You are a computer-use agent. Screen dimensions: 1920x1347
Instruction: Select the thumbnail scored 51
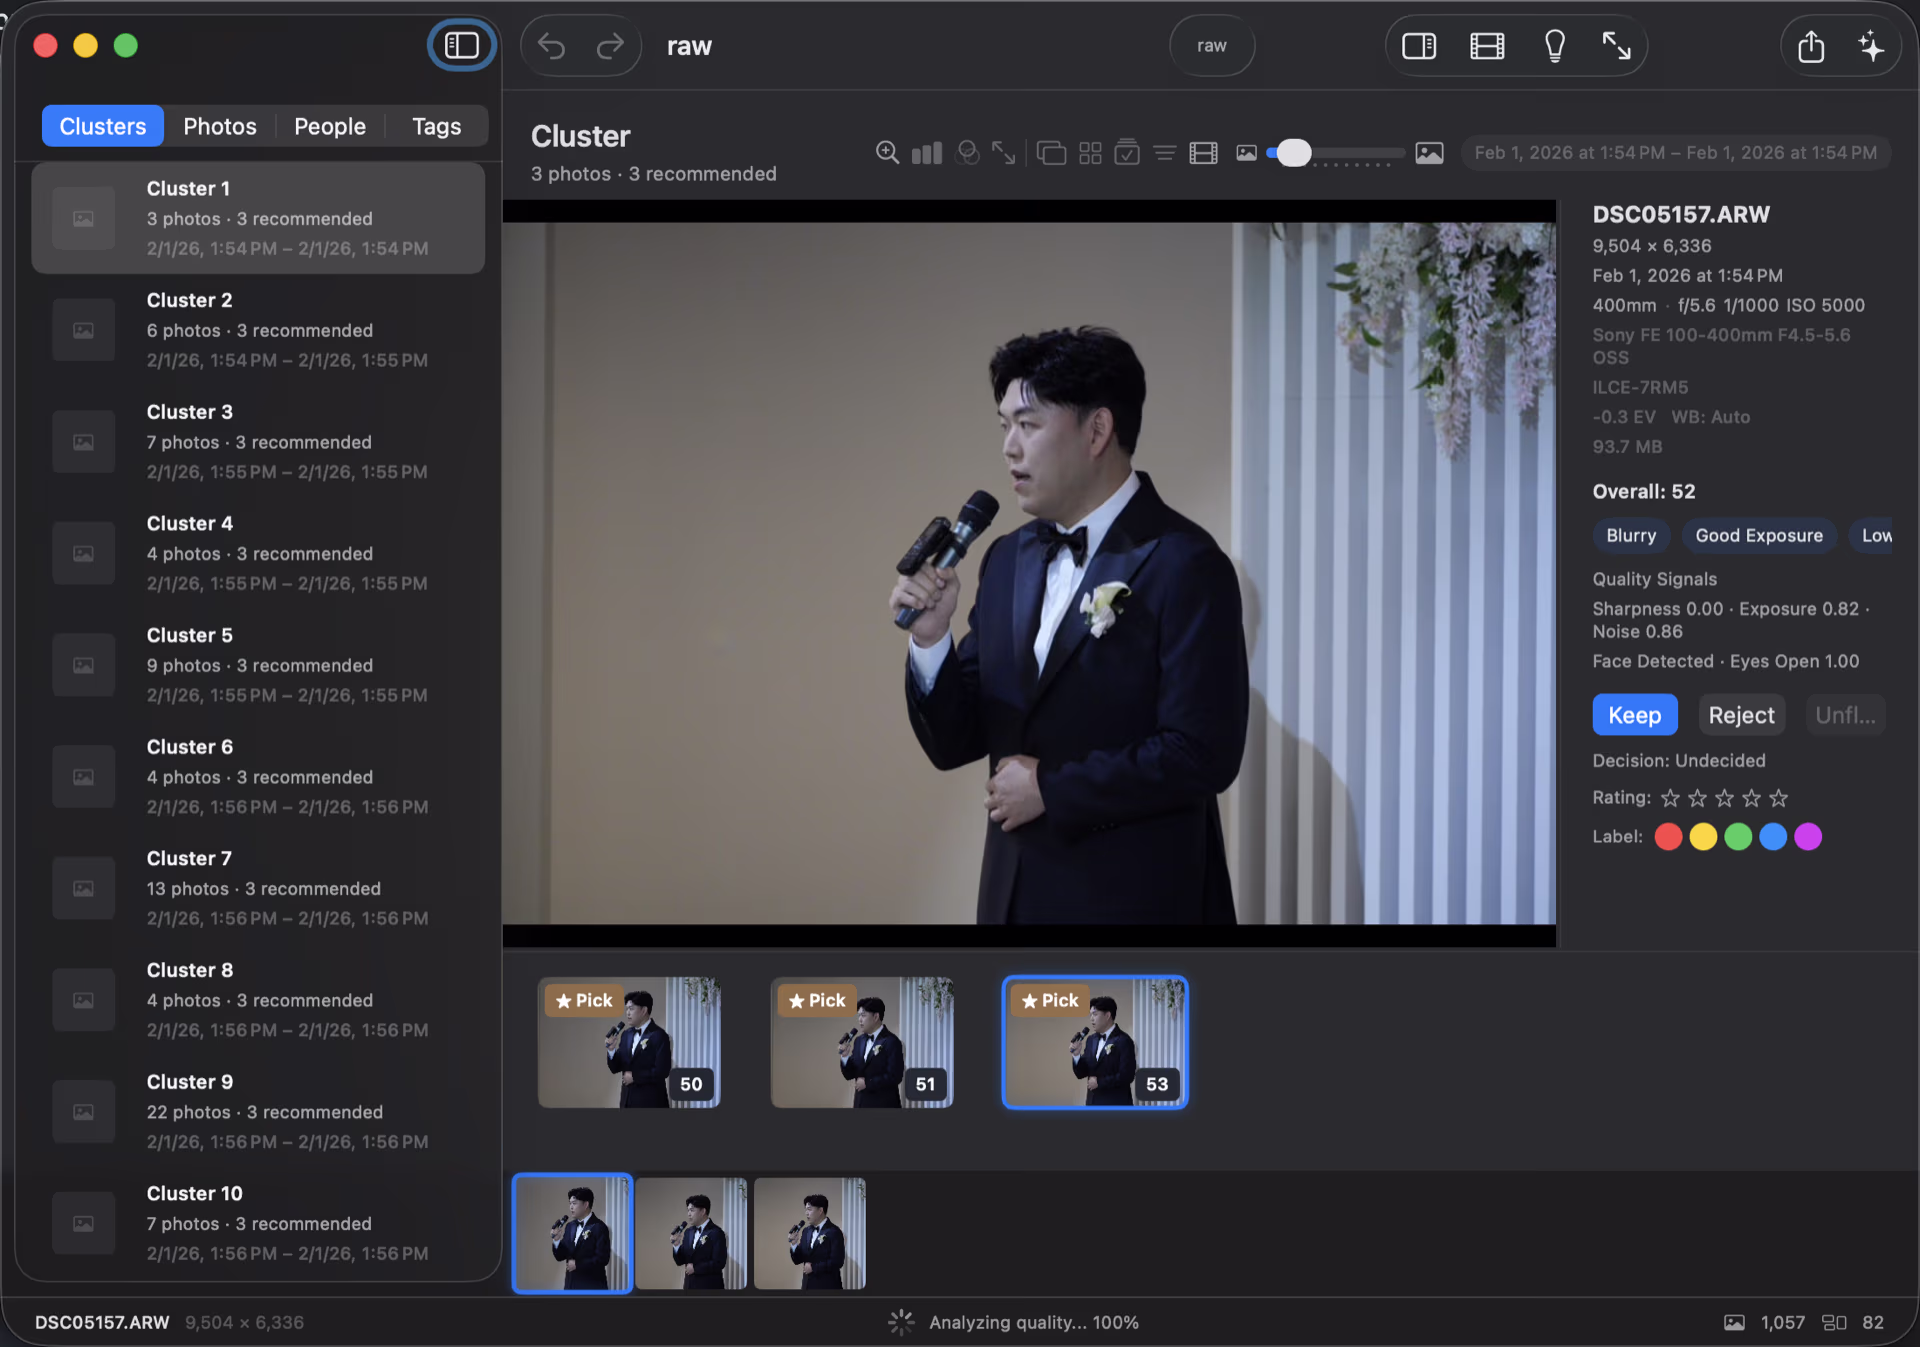pos(861,1042)
